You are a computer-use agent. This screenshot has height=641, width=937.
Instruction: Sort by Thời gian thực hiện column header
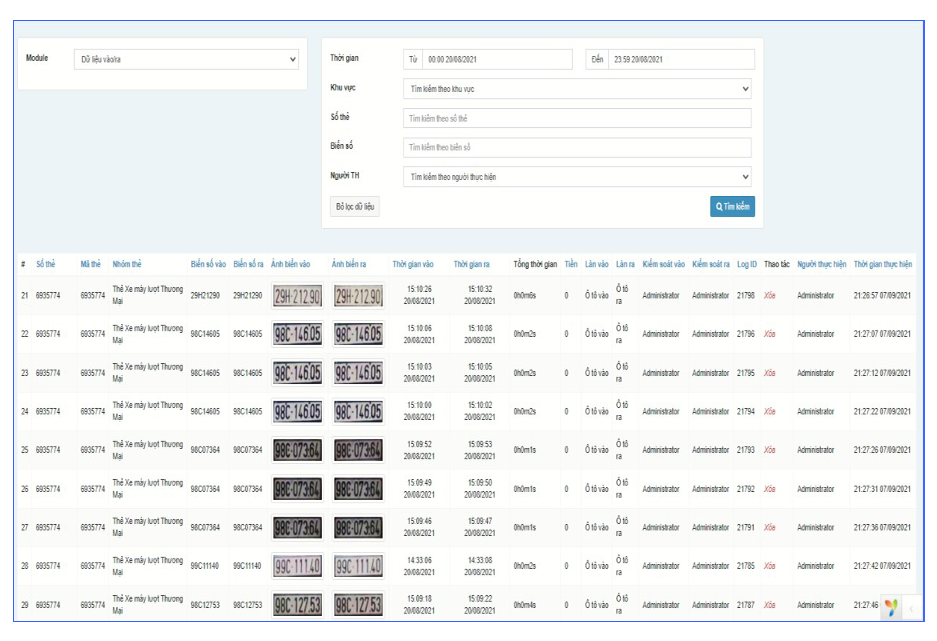[883, 264]
